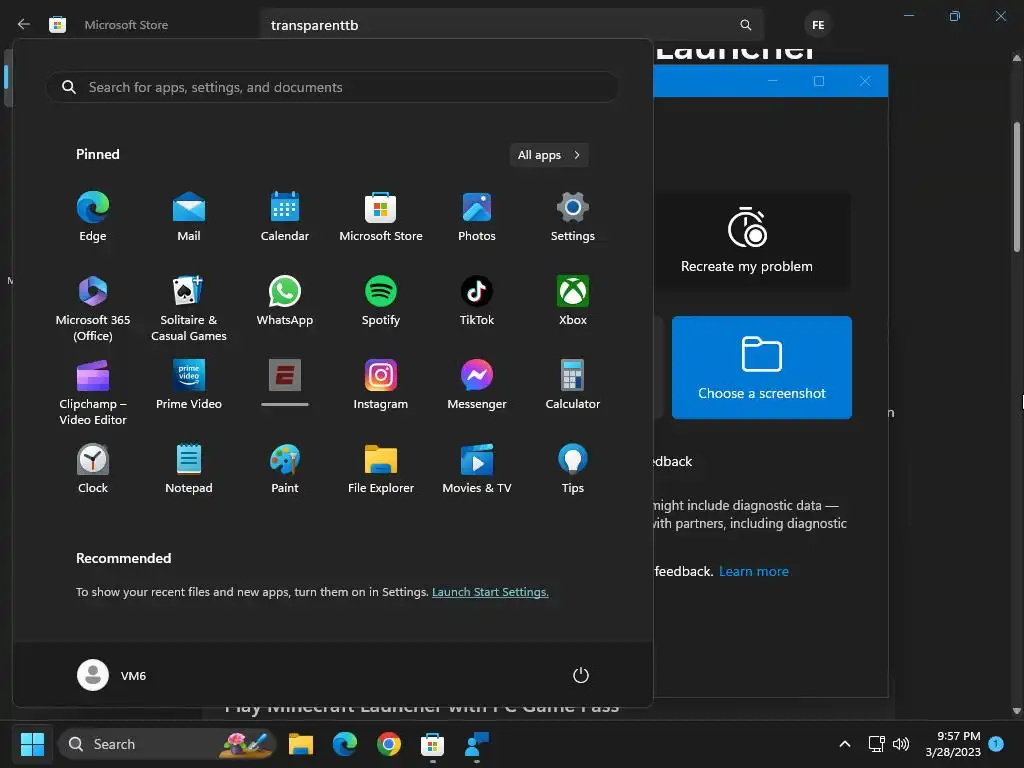
Task: Launch Spotify
Action: [x=381, y=300]
